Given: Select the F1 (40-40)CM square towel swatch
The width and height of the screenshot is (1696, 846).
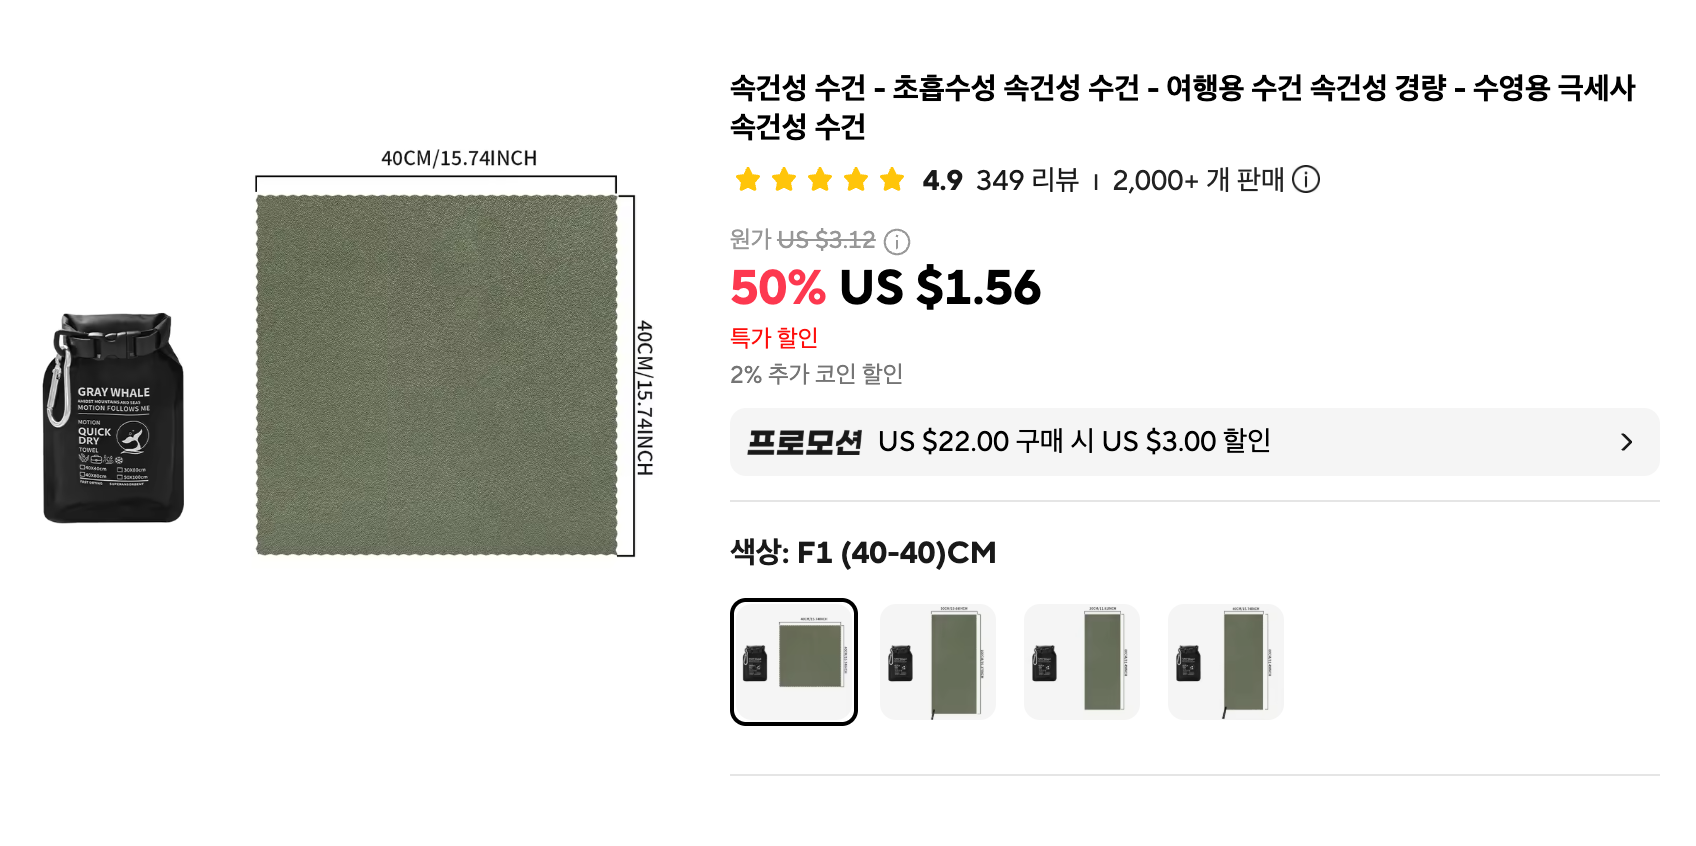Looking at the screenshot, I should pos(794,662).
